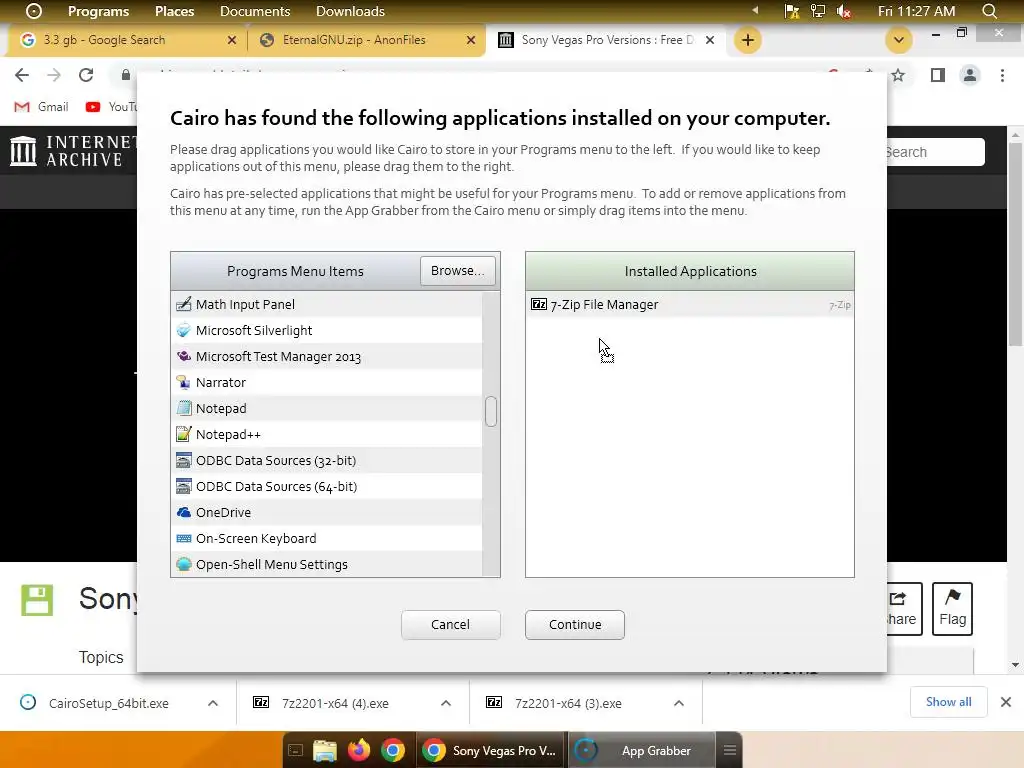Switch to the 3.3 gb Google Search tab

[127, 40]
